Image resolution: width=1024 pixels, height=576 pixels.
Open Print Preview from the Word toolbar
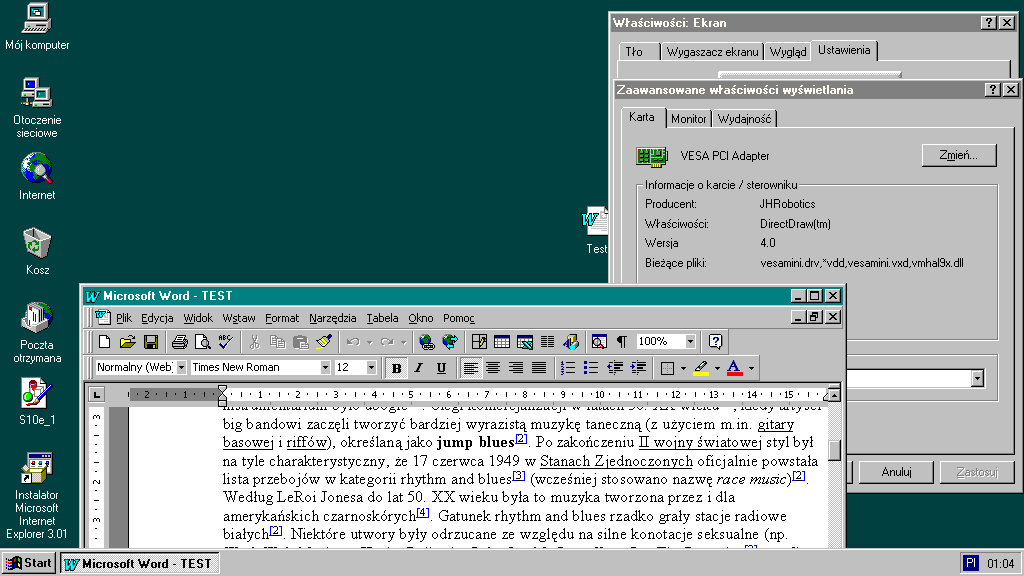202,342
